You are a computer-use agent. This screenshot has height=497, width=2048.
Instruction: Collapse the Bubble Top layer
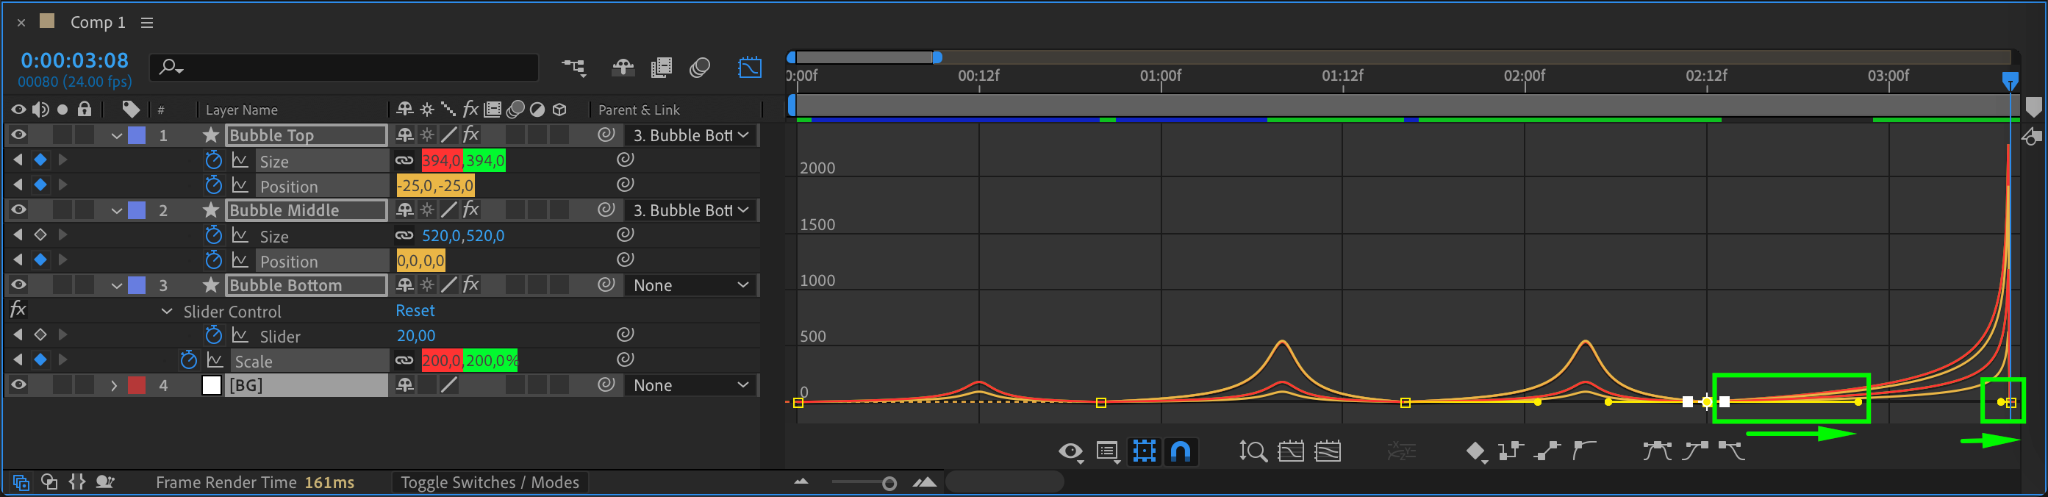(x=116, y=136)
